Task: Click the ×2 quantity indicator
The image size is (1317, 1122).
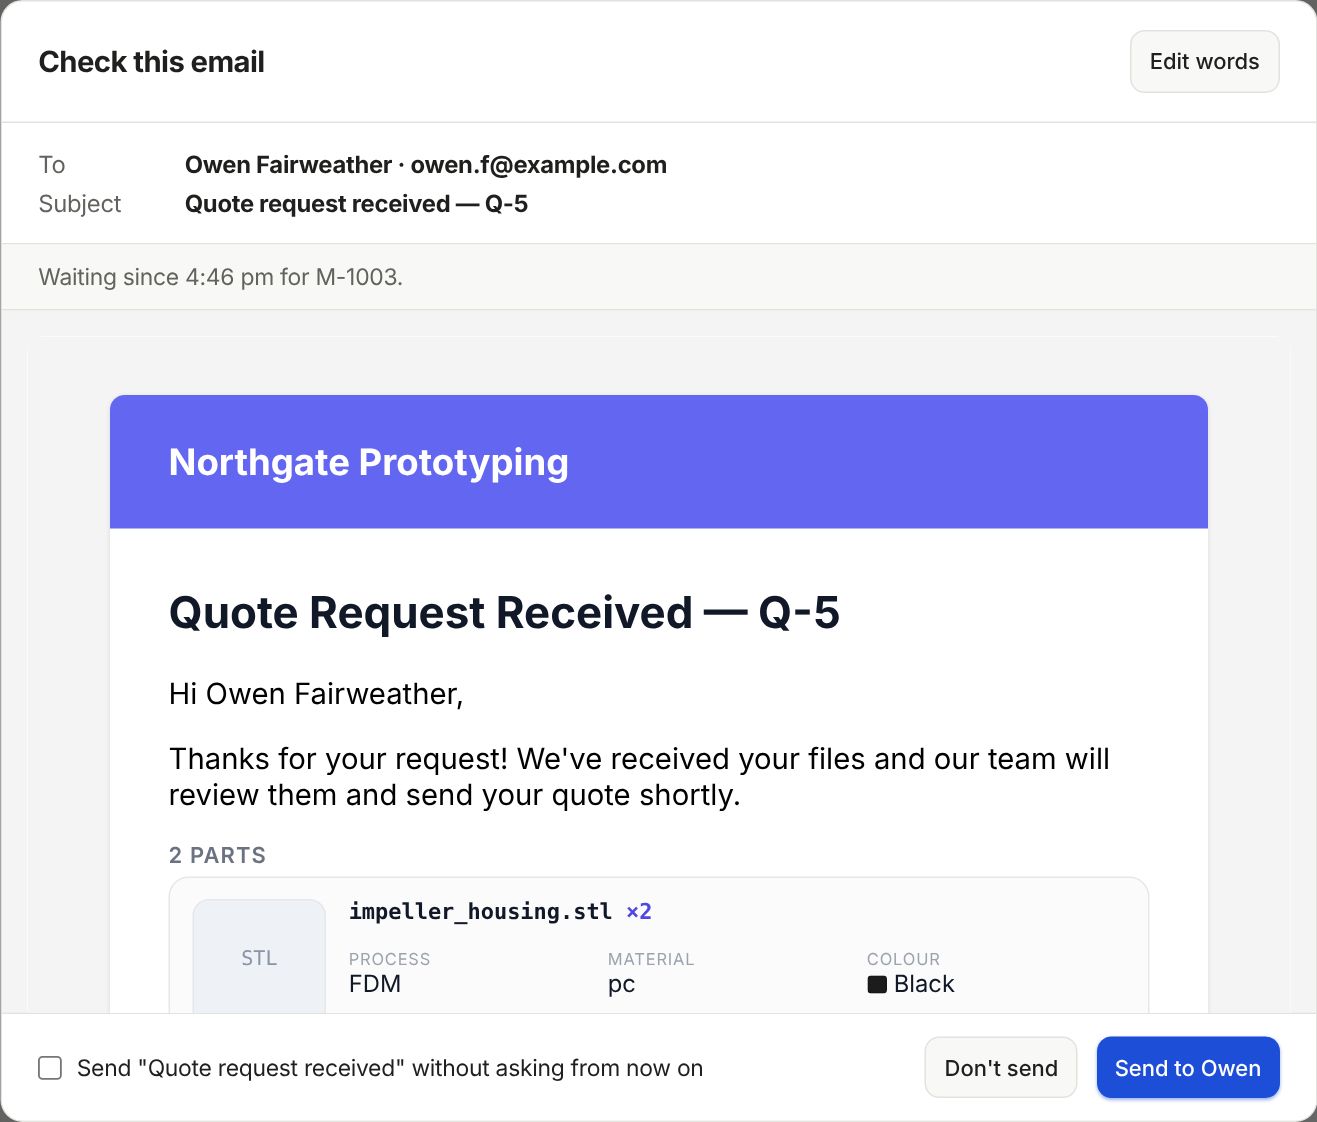Action: [x=639, y=911]
